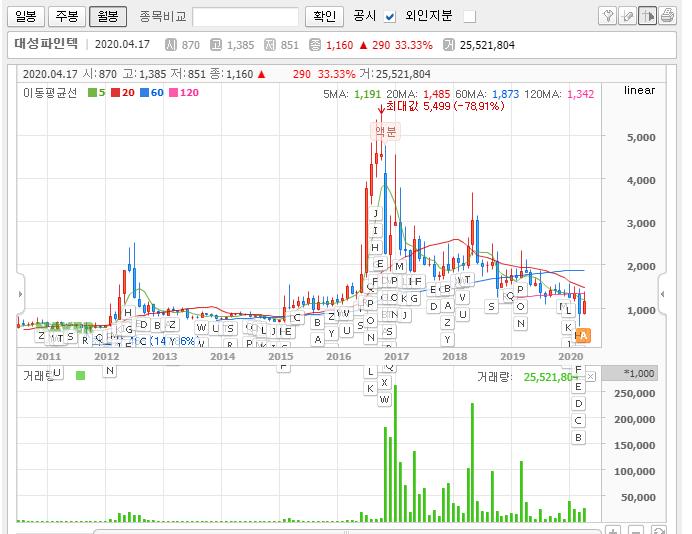Open the 액분 stock split marker
This screenshot has width=692, height=534.
click(385, 131)
